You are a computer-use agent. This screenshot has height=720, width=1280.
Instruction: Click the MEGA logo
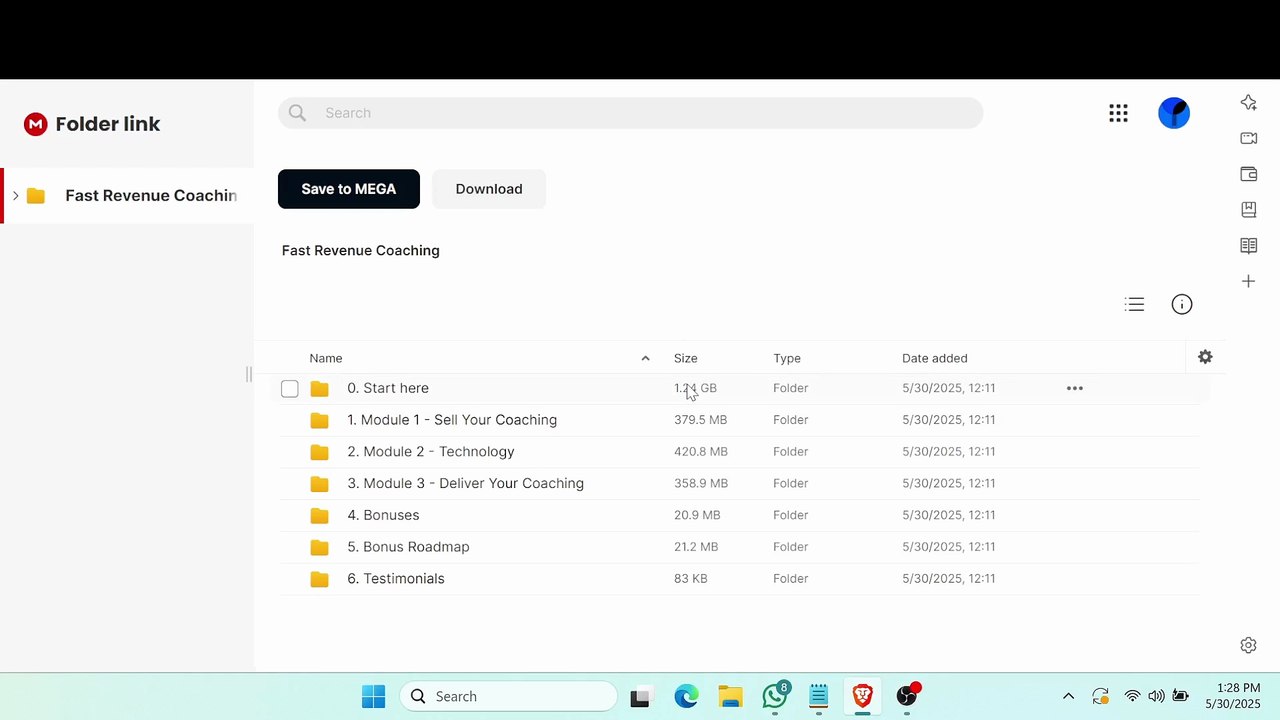pyautogui.click(x=36, y=124)
